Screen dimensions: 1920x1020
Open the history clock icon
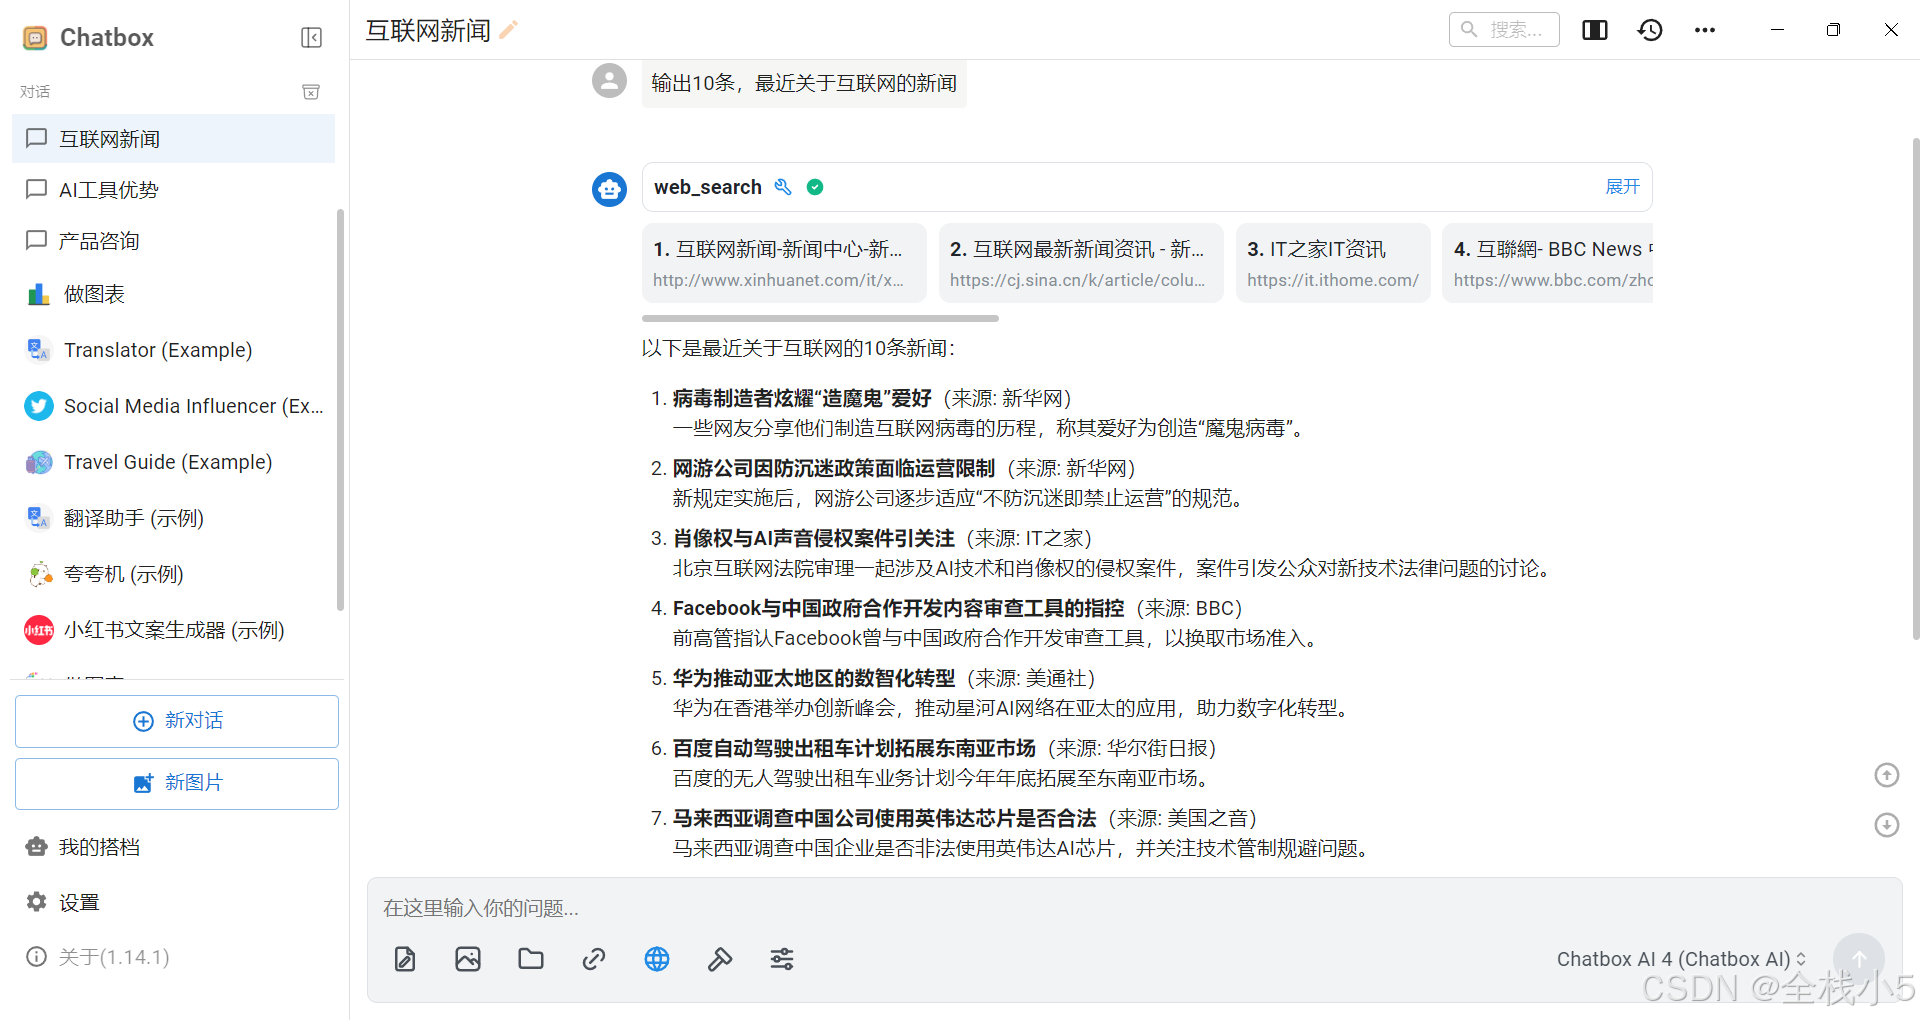(x=1650, y=30)
